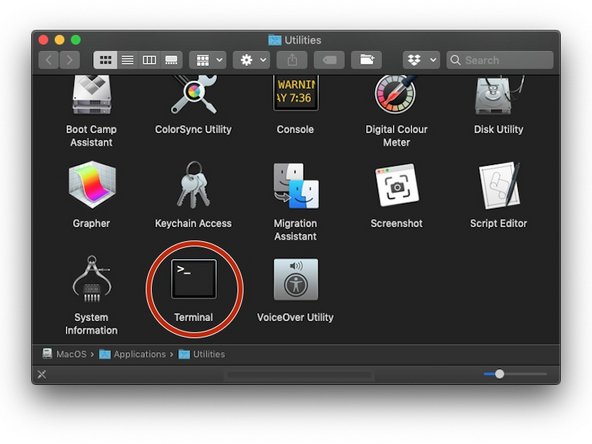Screen dimensions: 592x444
Task: Switch to column view
Action: point(150,60)
